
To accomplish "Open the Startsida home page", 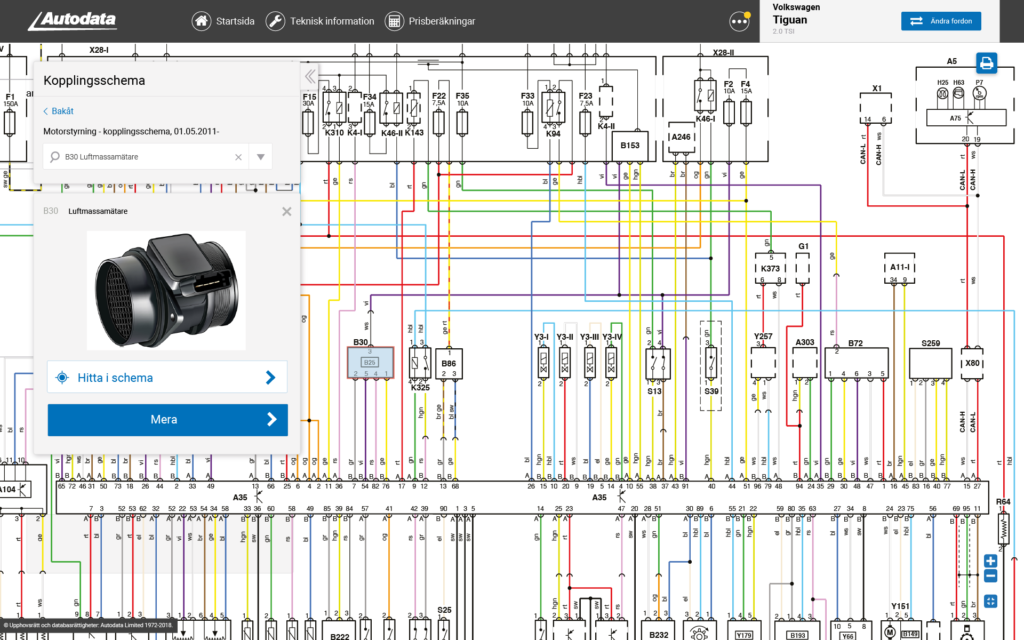I will [x=222, y=21].
